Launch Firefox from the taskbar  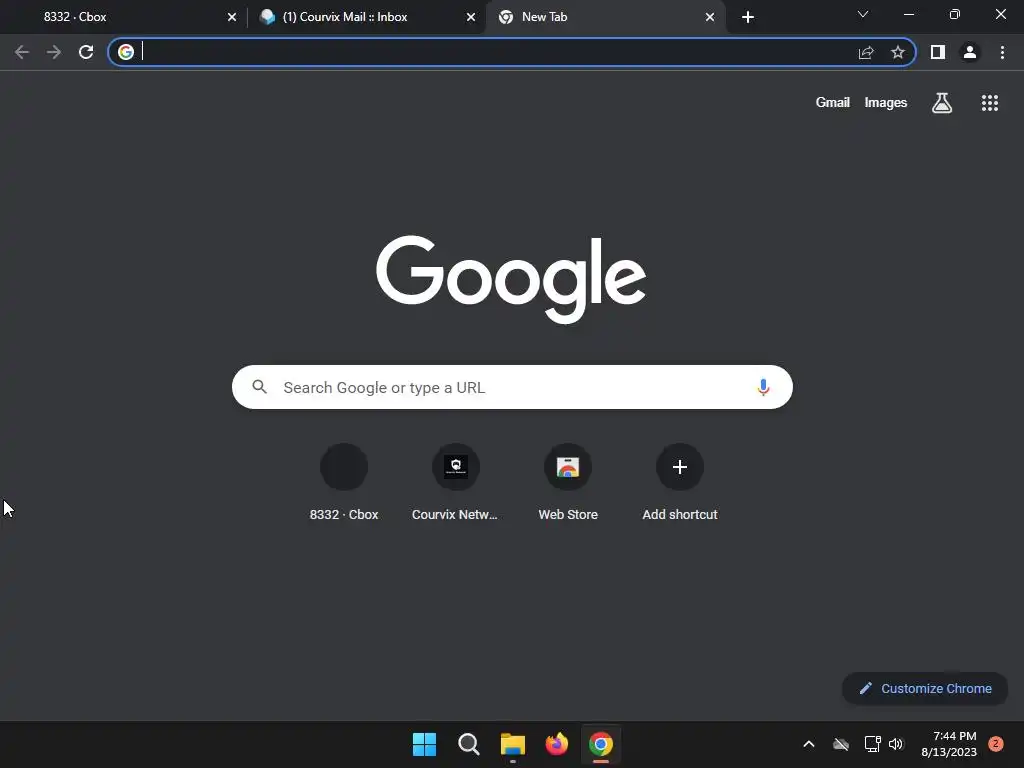(556, 744)
